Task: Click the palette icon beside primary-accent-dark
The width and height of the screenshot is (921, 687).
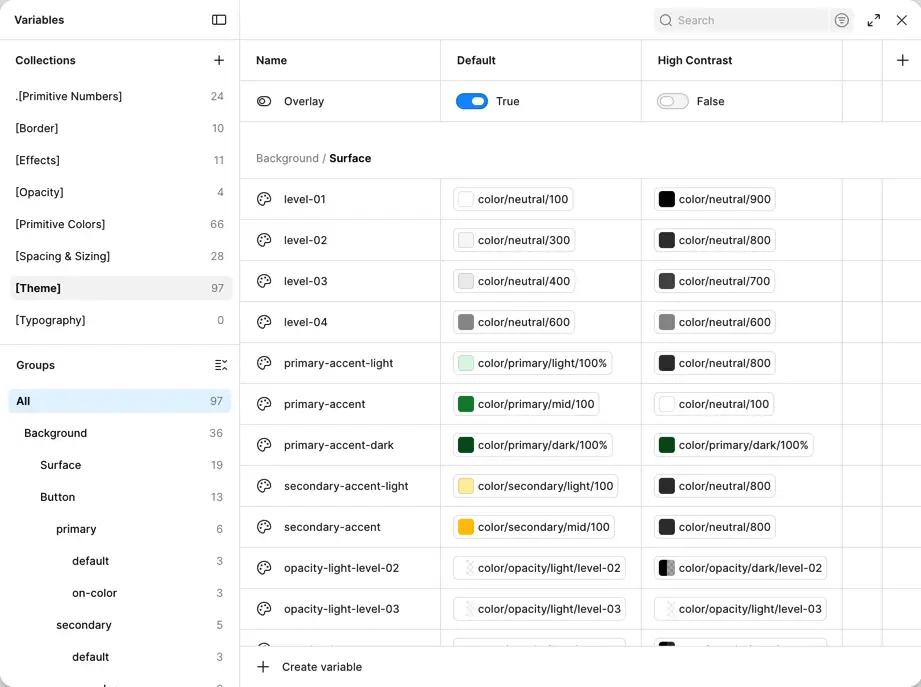Action: 264,445
